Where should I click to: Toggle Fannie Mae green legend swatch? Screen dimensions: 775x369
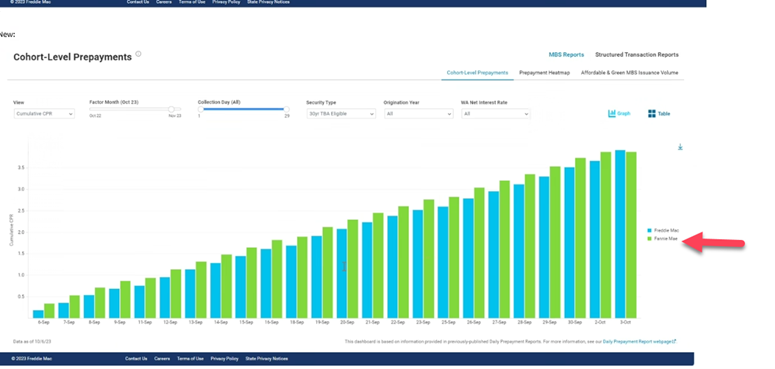pos(649,239)
